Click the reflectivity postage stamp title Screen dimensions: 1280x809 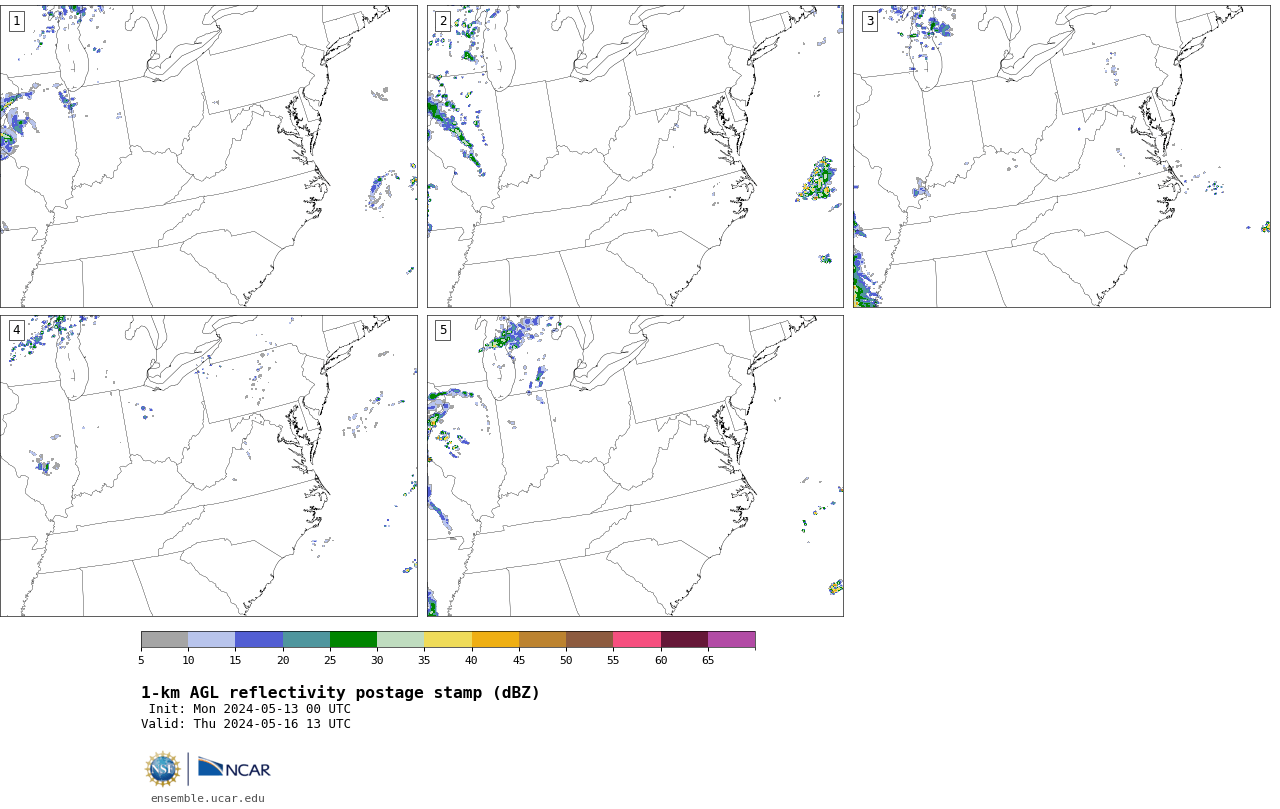tap(340, 693)
